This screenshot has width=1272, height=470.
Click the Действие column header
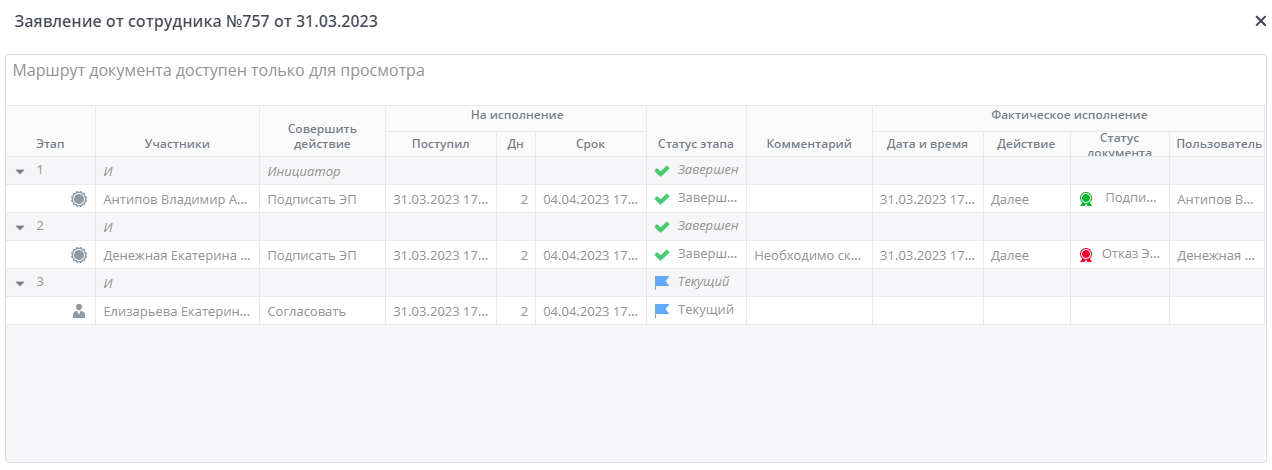(1026, 144)
